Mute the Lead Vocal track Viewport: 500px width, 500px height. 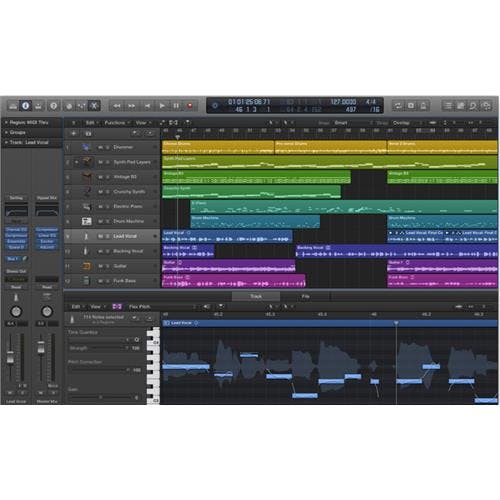point(100,236)
